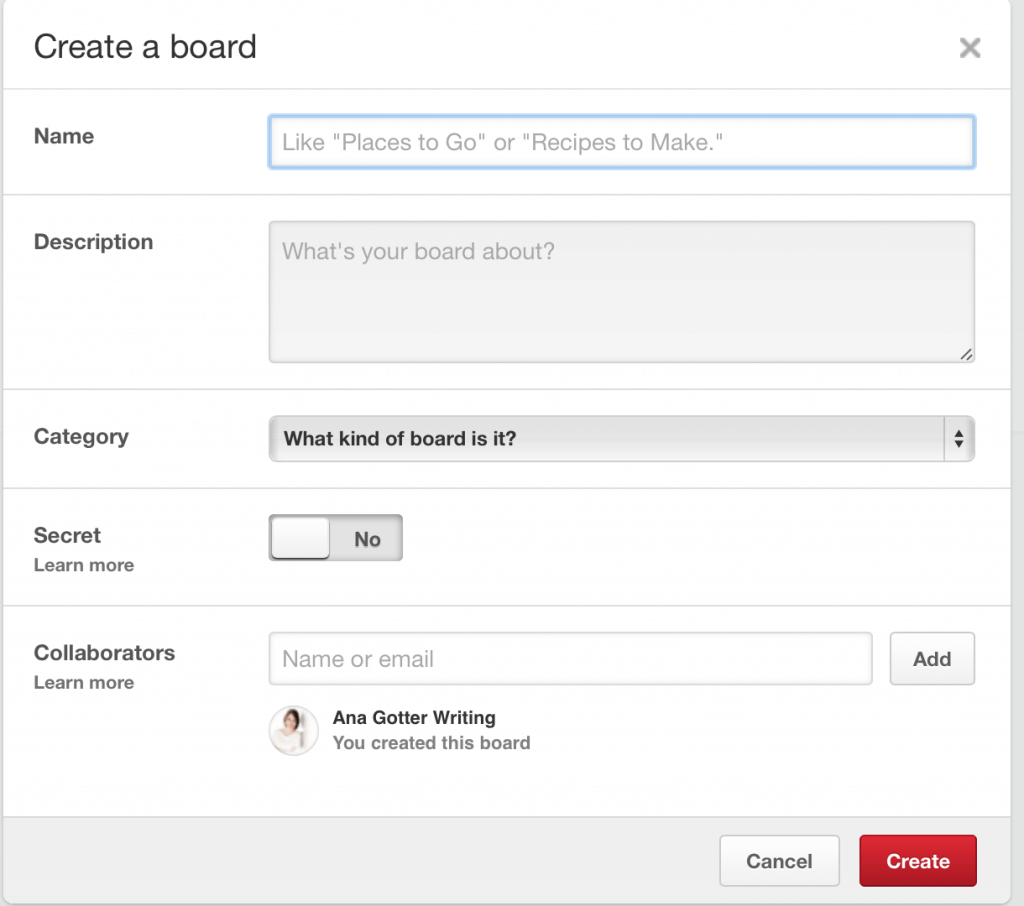Click the Collaborators name or email field

point(570,658)
